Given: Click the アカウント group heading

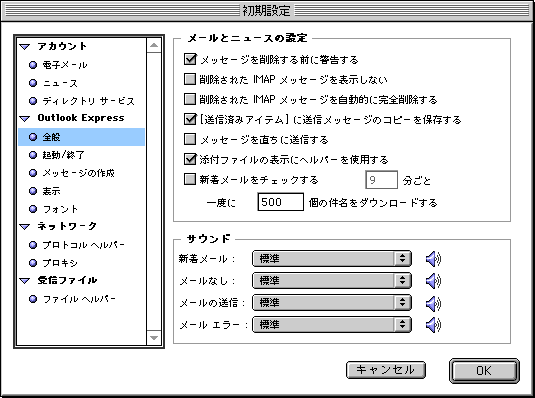Looking at the screenshot, I should tap(62, 46).
